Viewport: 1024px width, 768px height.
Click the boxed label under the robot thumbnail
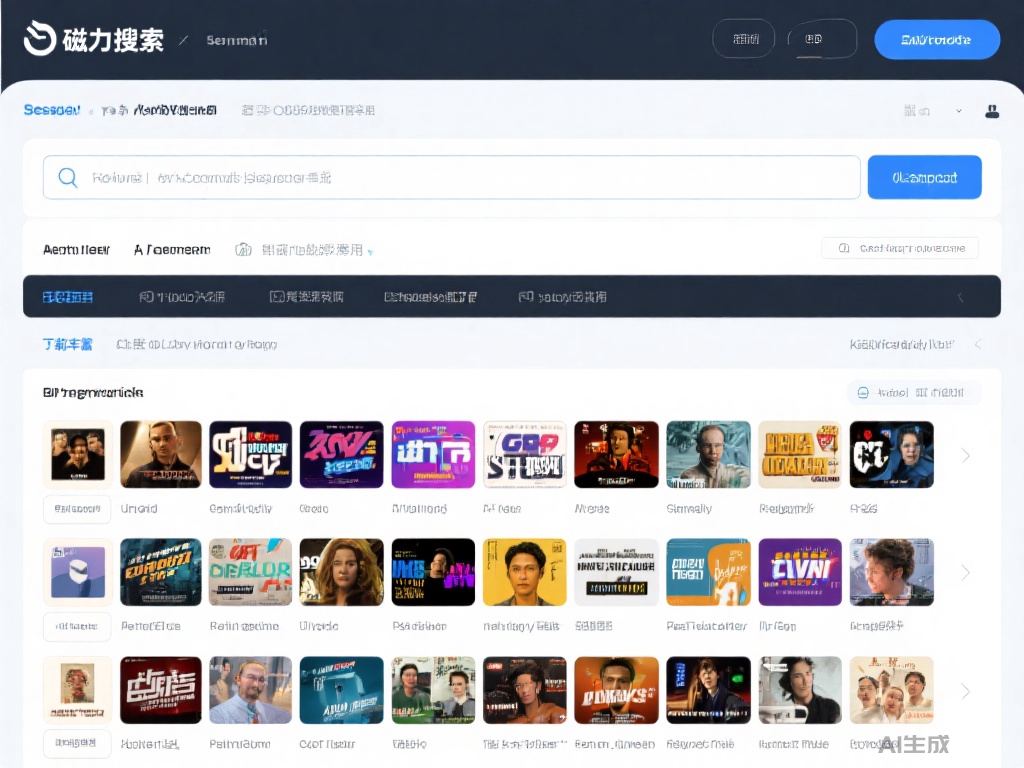click(x=78, y=626)
